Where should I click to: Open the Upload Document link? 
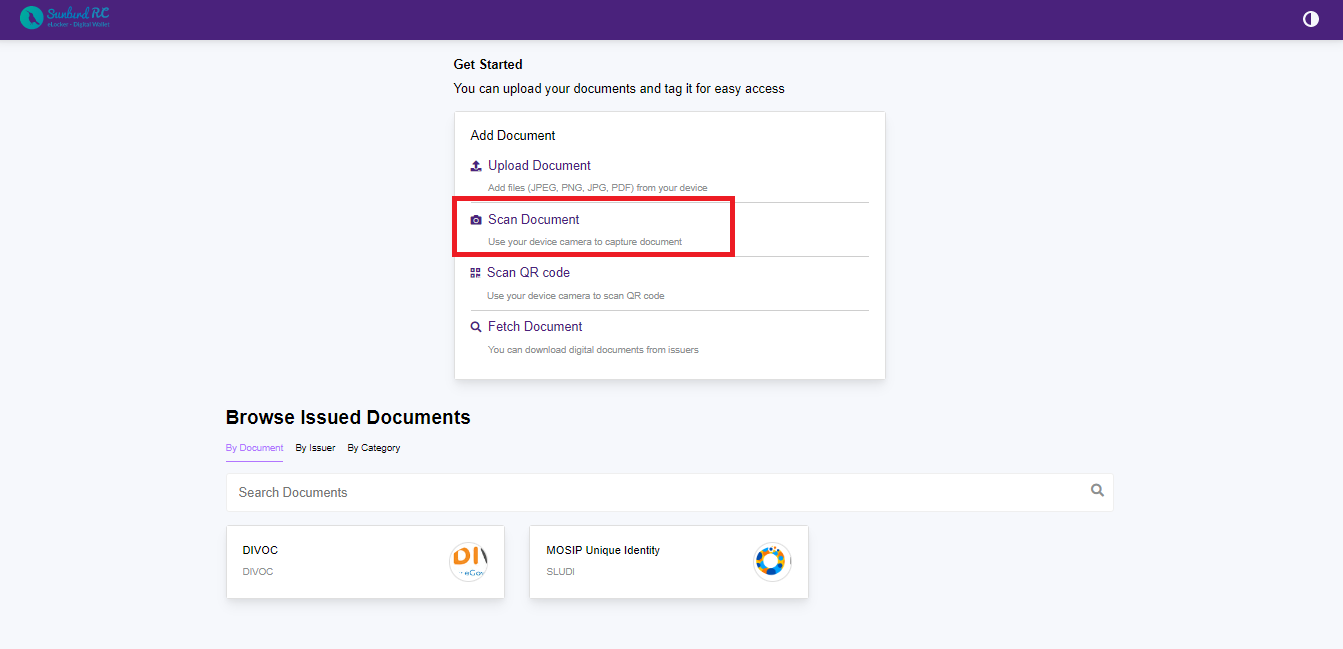click(539, 166)
